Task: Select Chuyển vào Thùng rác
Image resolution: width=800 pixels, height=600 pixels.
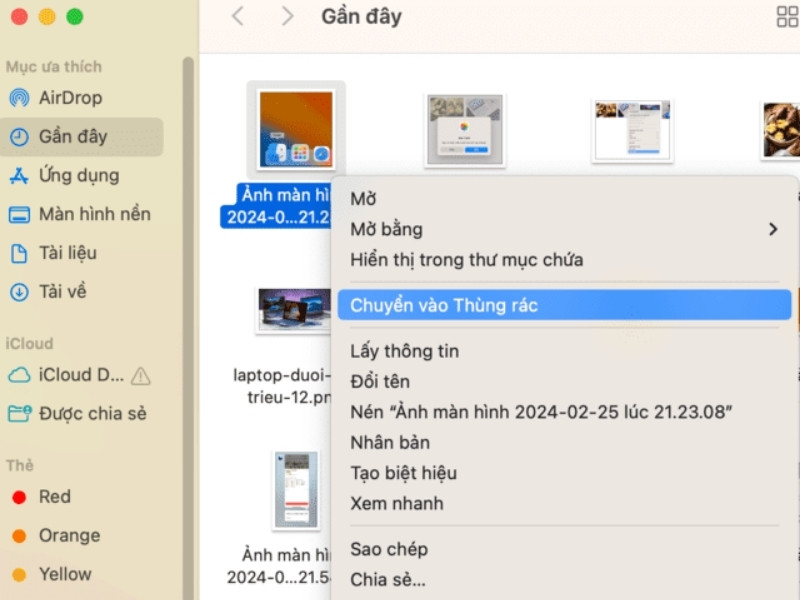Action: (x=564, y=305)
